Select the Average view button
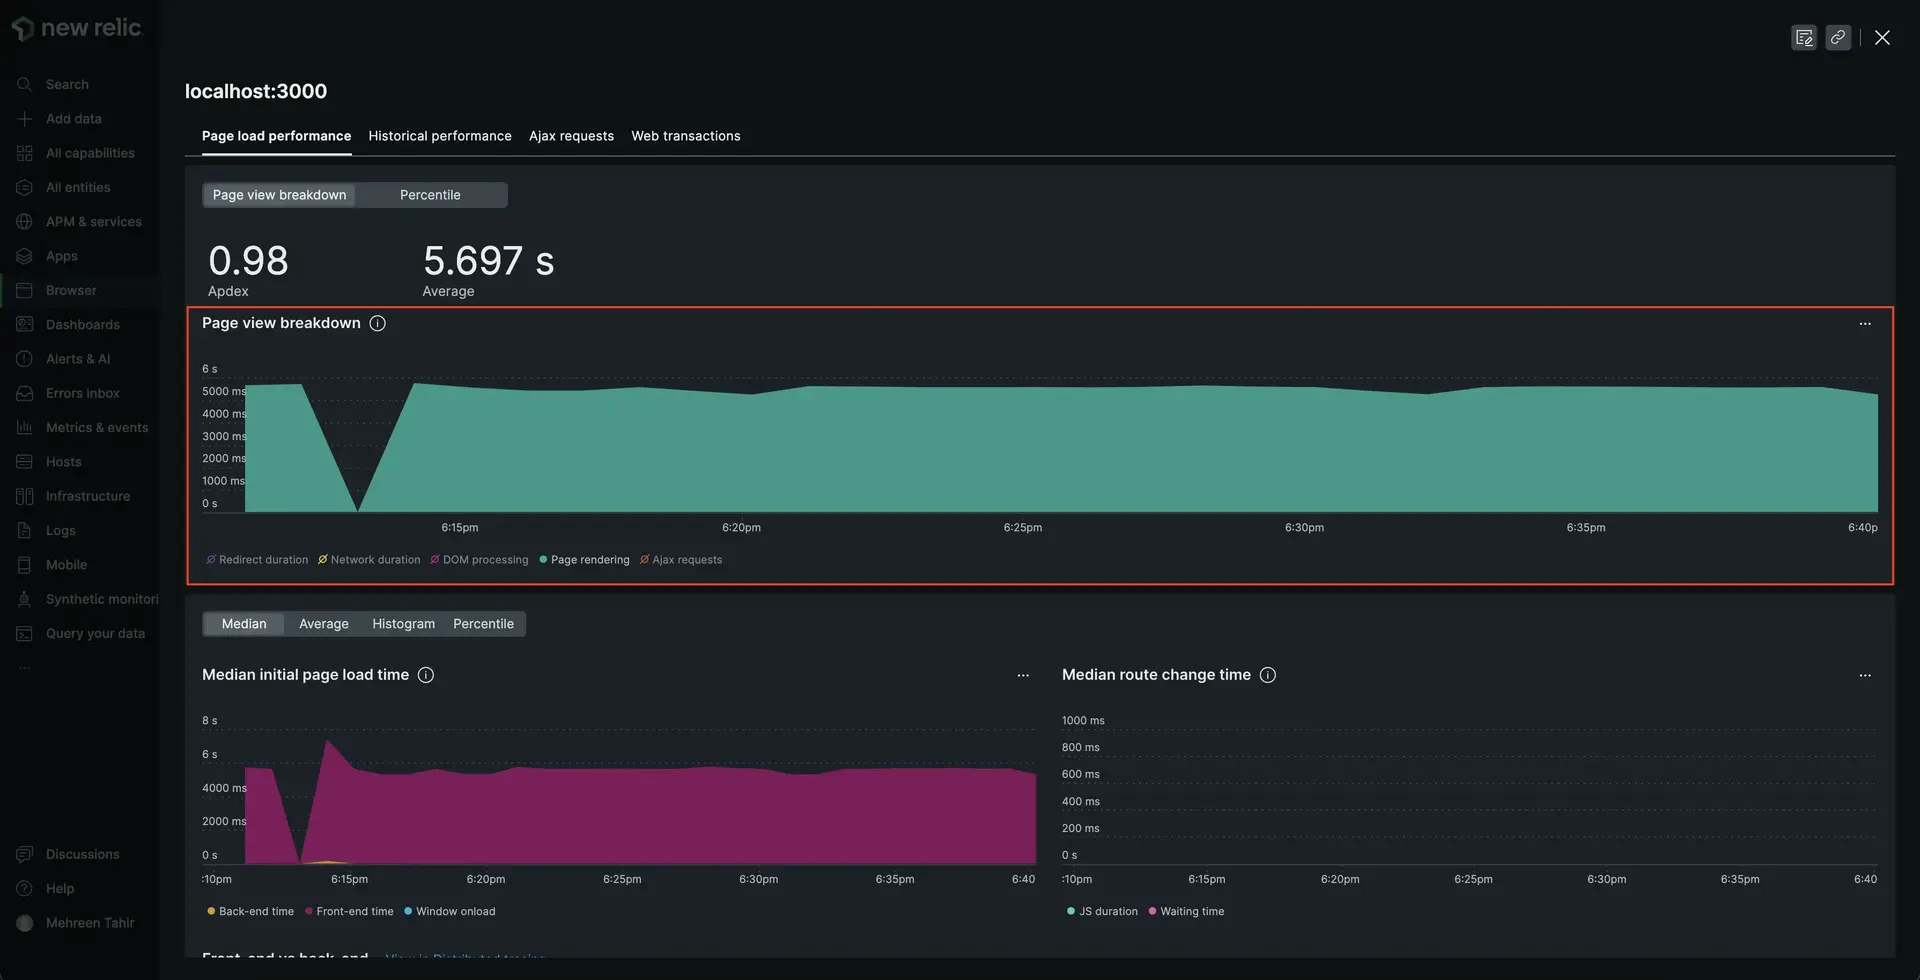1920x980 pixels. tap(324, 624)
